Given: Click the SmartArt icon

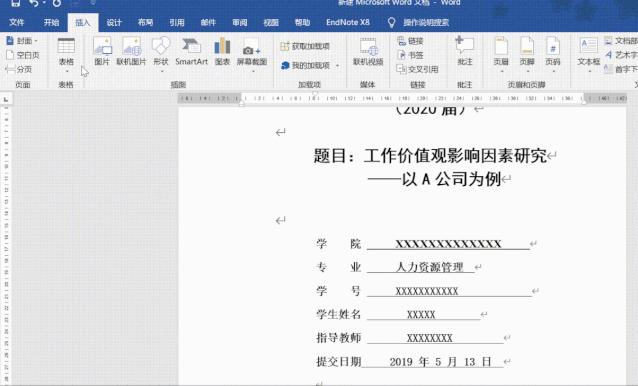Looking at the screenshot, I should click(191, 51).
